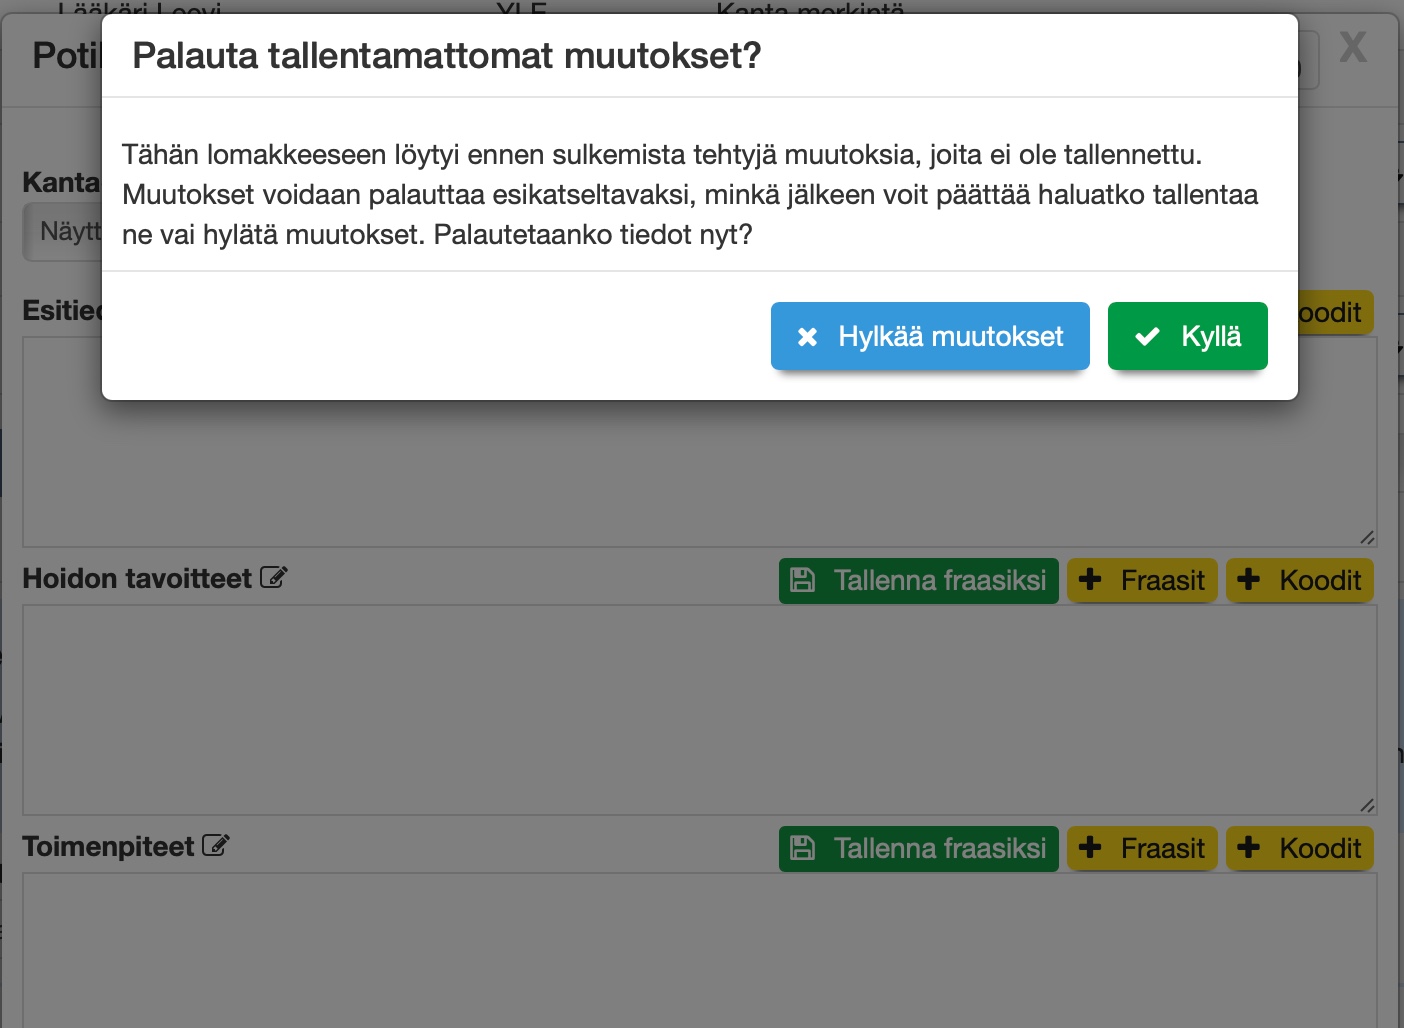Click the Toimenpiteet section heading
The image size is (1404, 1028).
pyautogui.click(x=108, y=847)
